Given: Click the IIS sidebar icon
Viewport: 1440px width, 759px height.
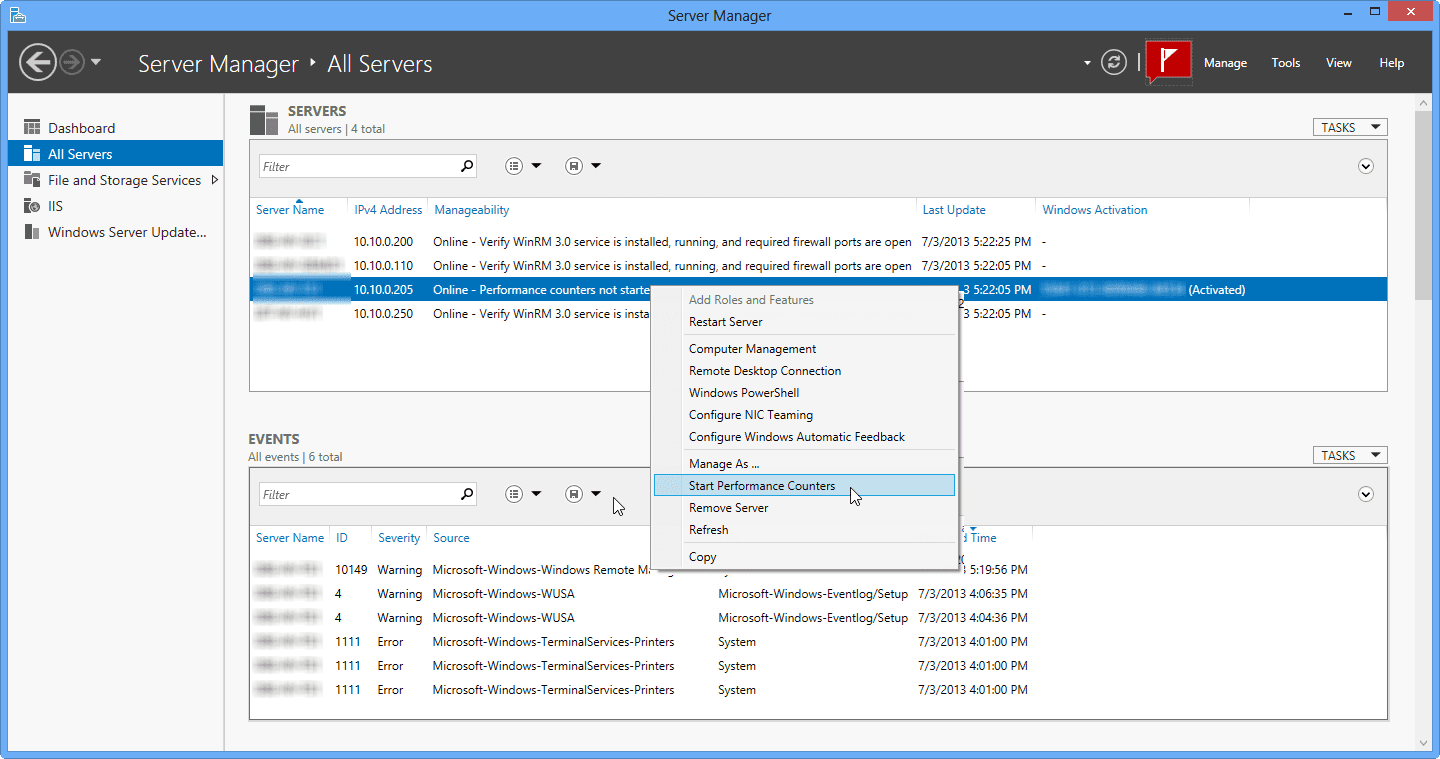Looking at the screenshot, I should click(30, 206).
